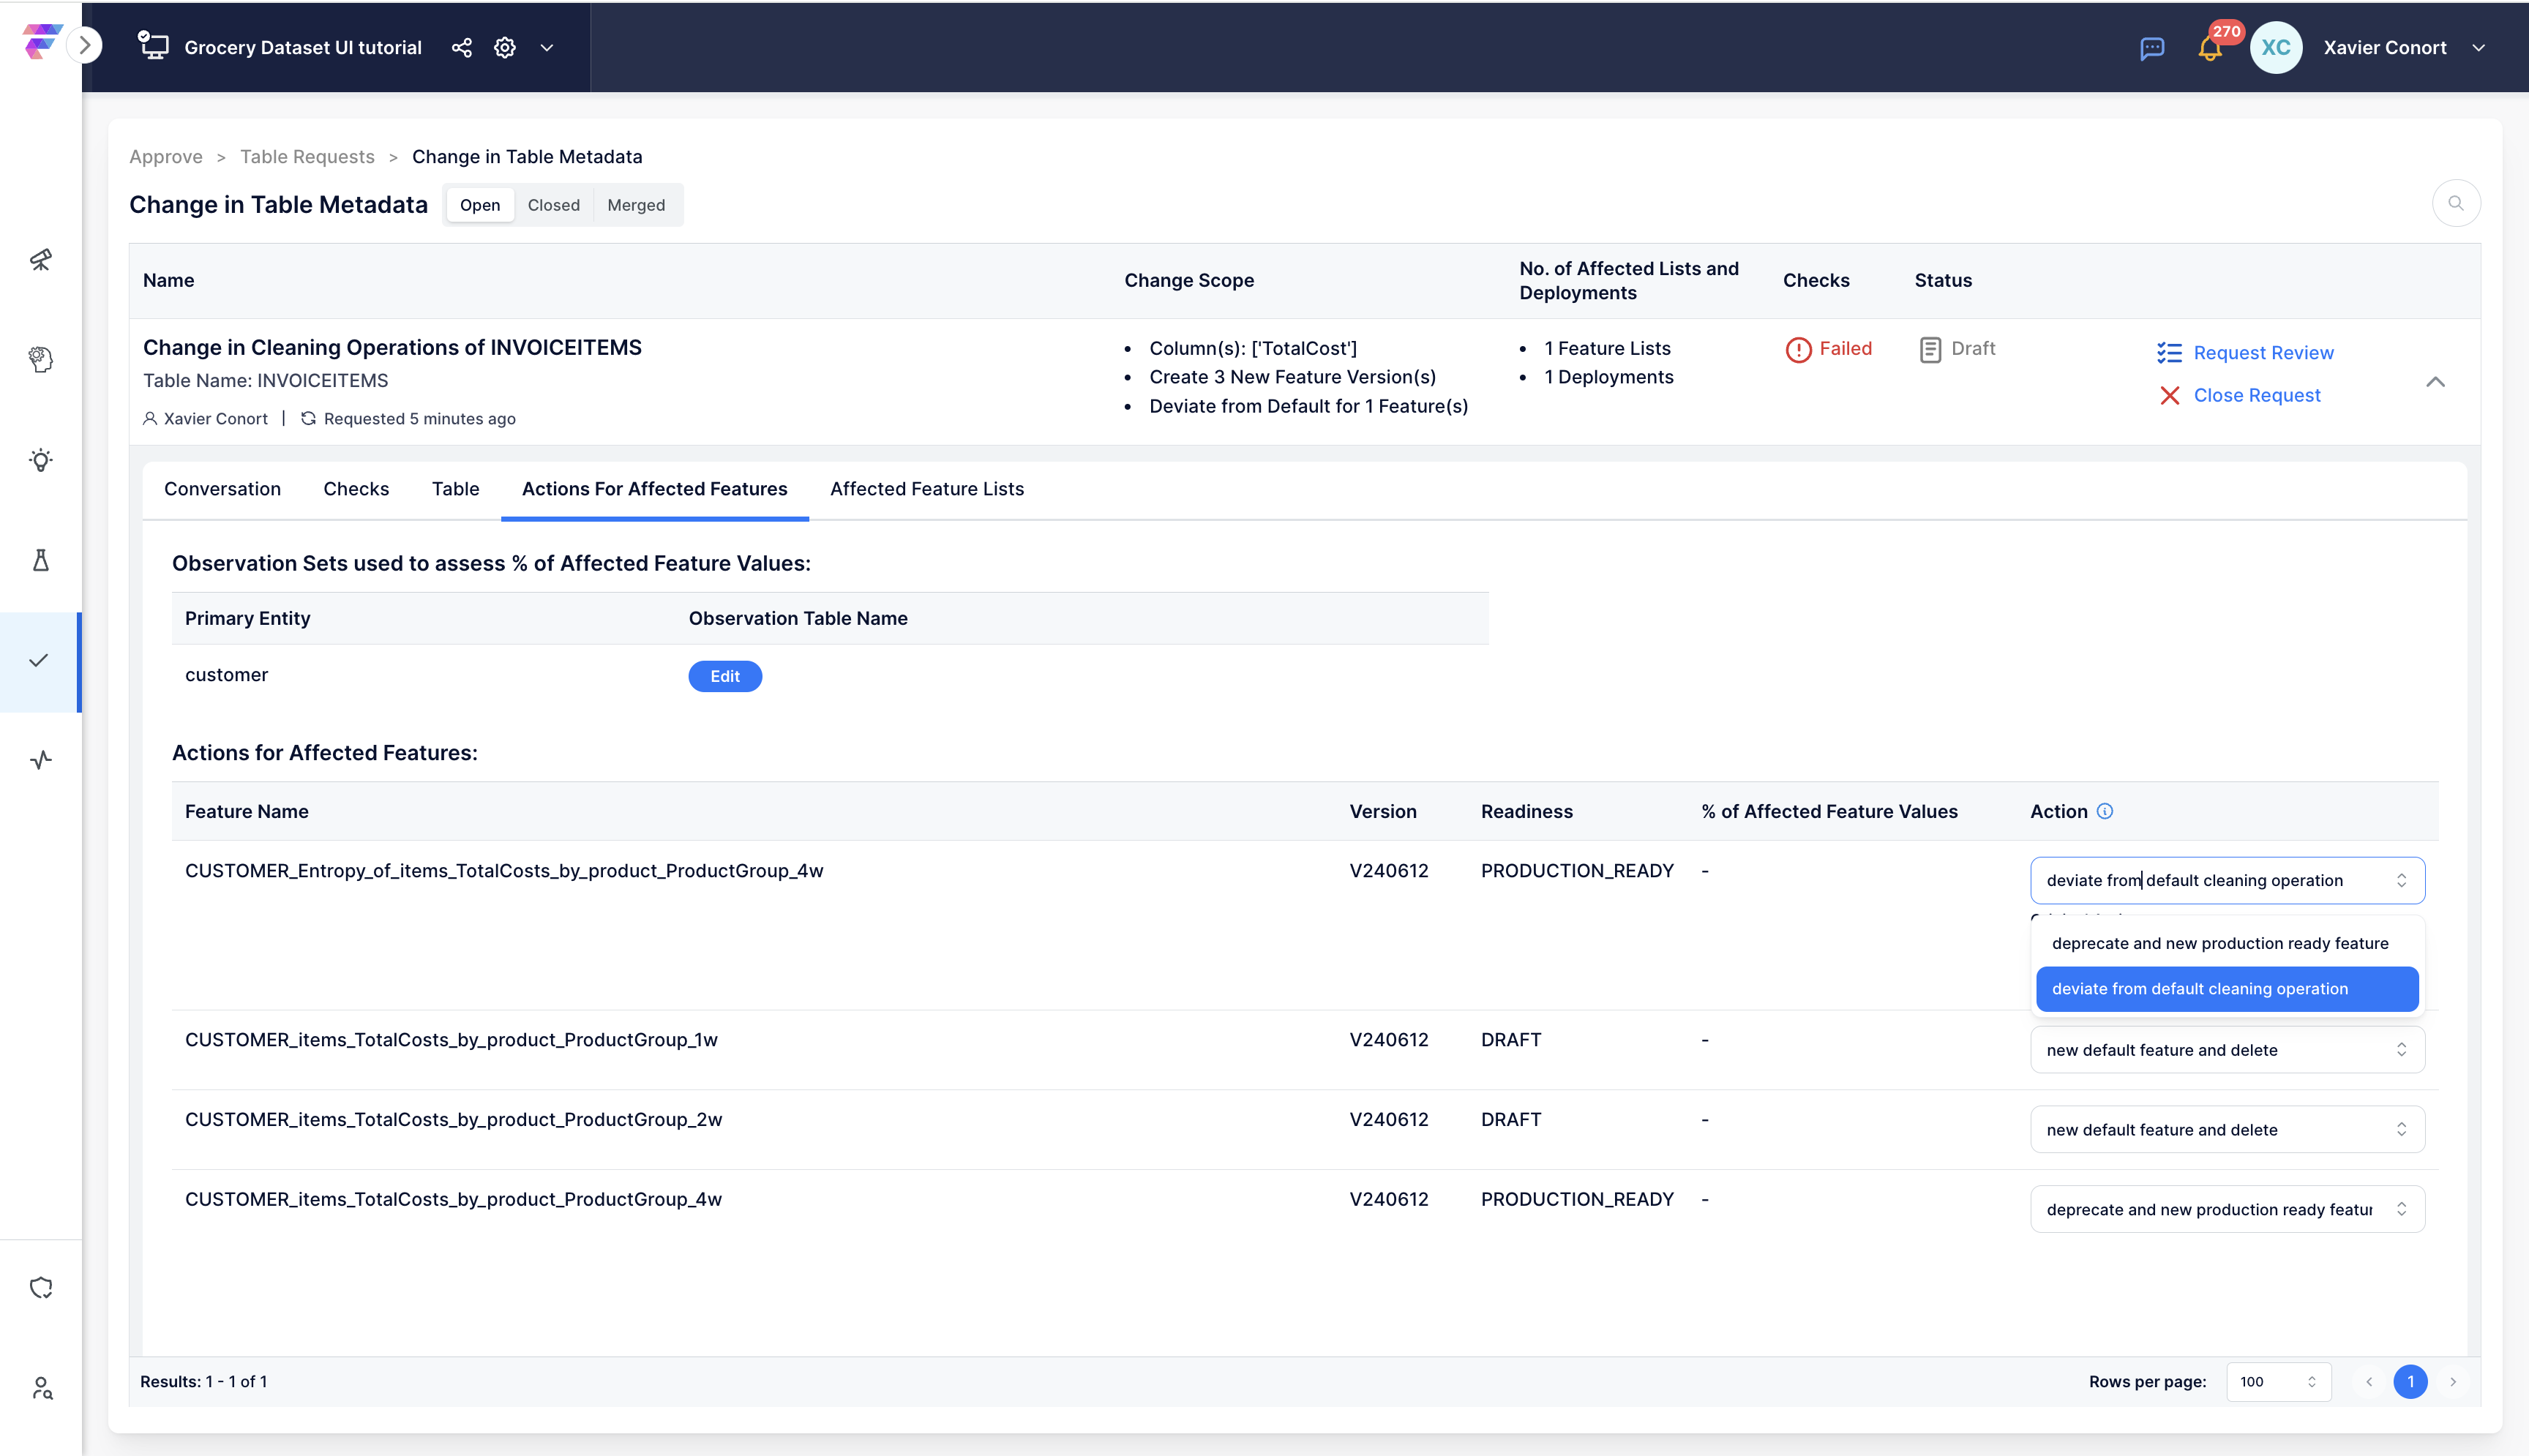Click Change in Cleaning Operations of INVOICEITEMS title
Image resolution: width=2529 pixels, height=1456 pixels.
[392, 347]
